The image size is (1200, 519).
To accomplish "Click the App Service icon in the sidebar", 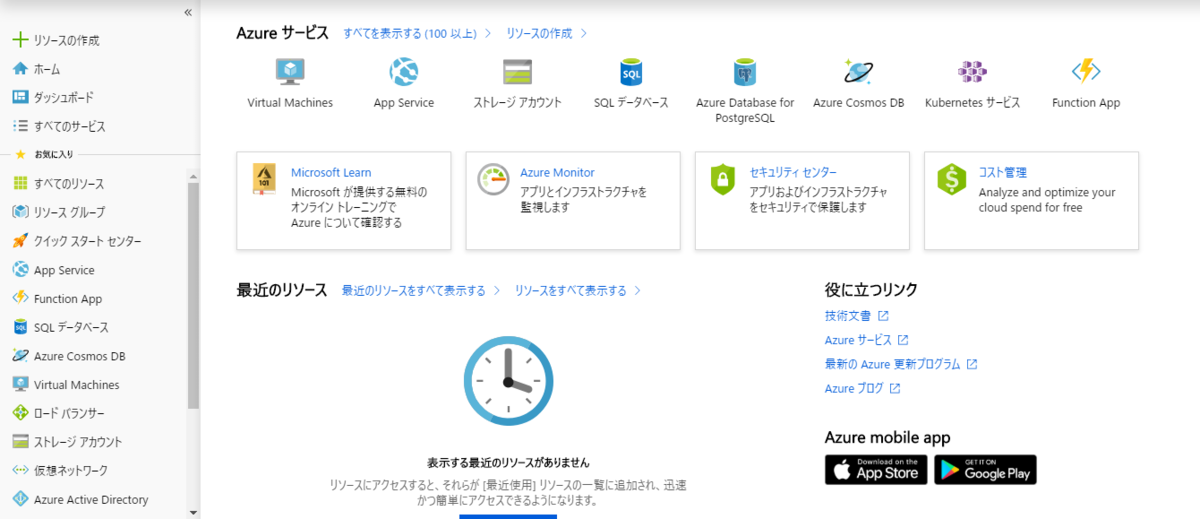I will tap(20, 270).
